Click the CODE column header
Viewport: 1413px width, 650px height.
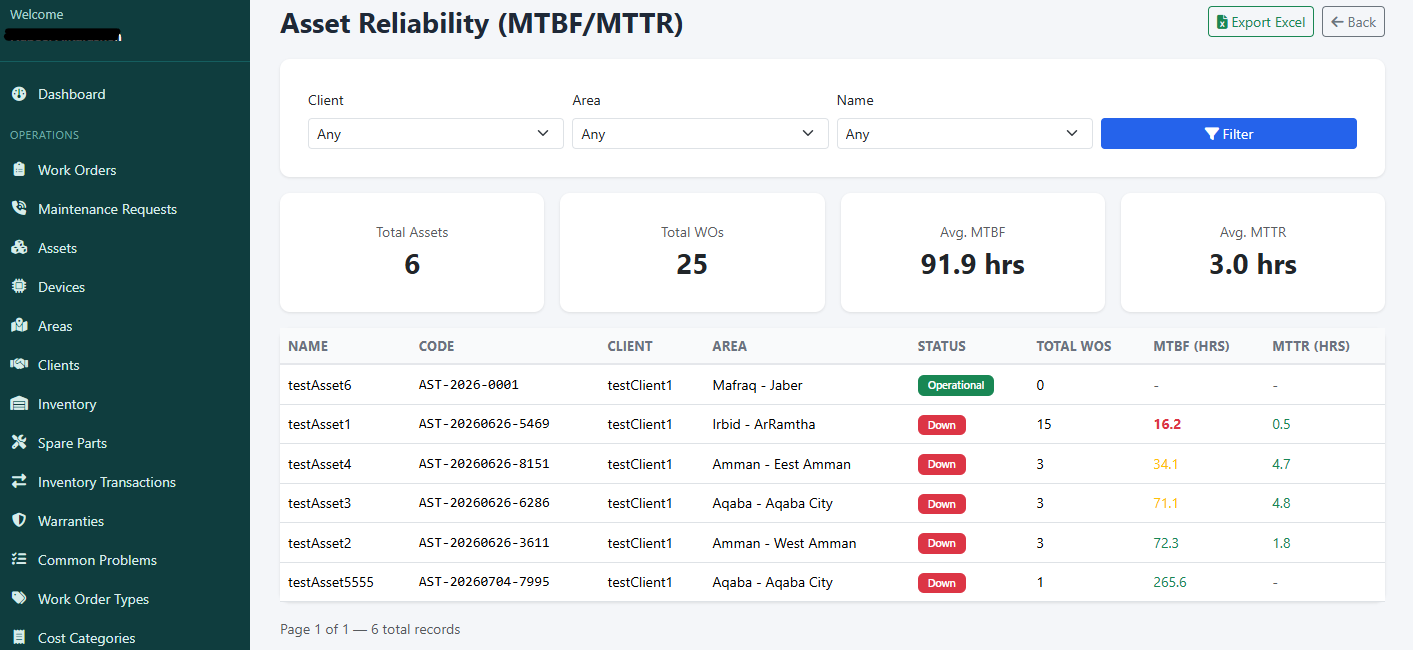pyautogui.click(x=436, y=346)
